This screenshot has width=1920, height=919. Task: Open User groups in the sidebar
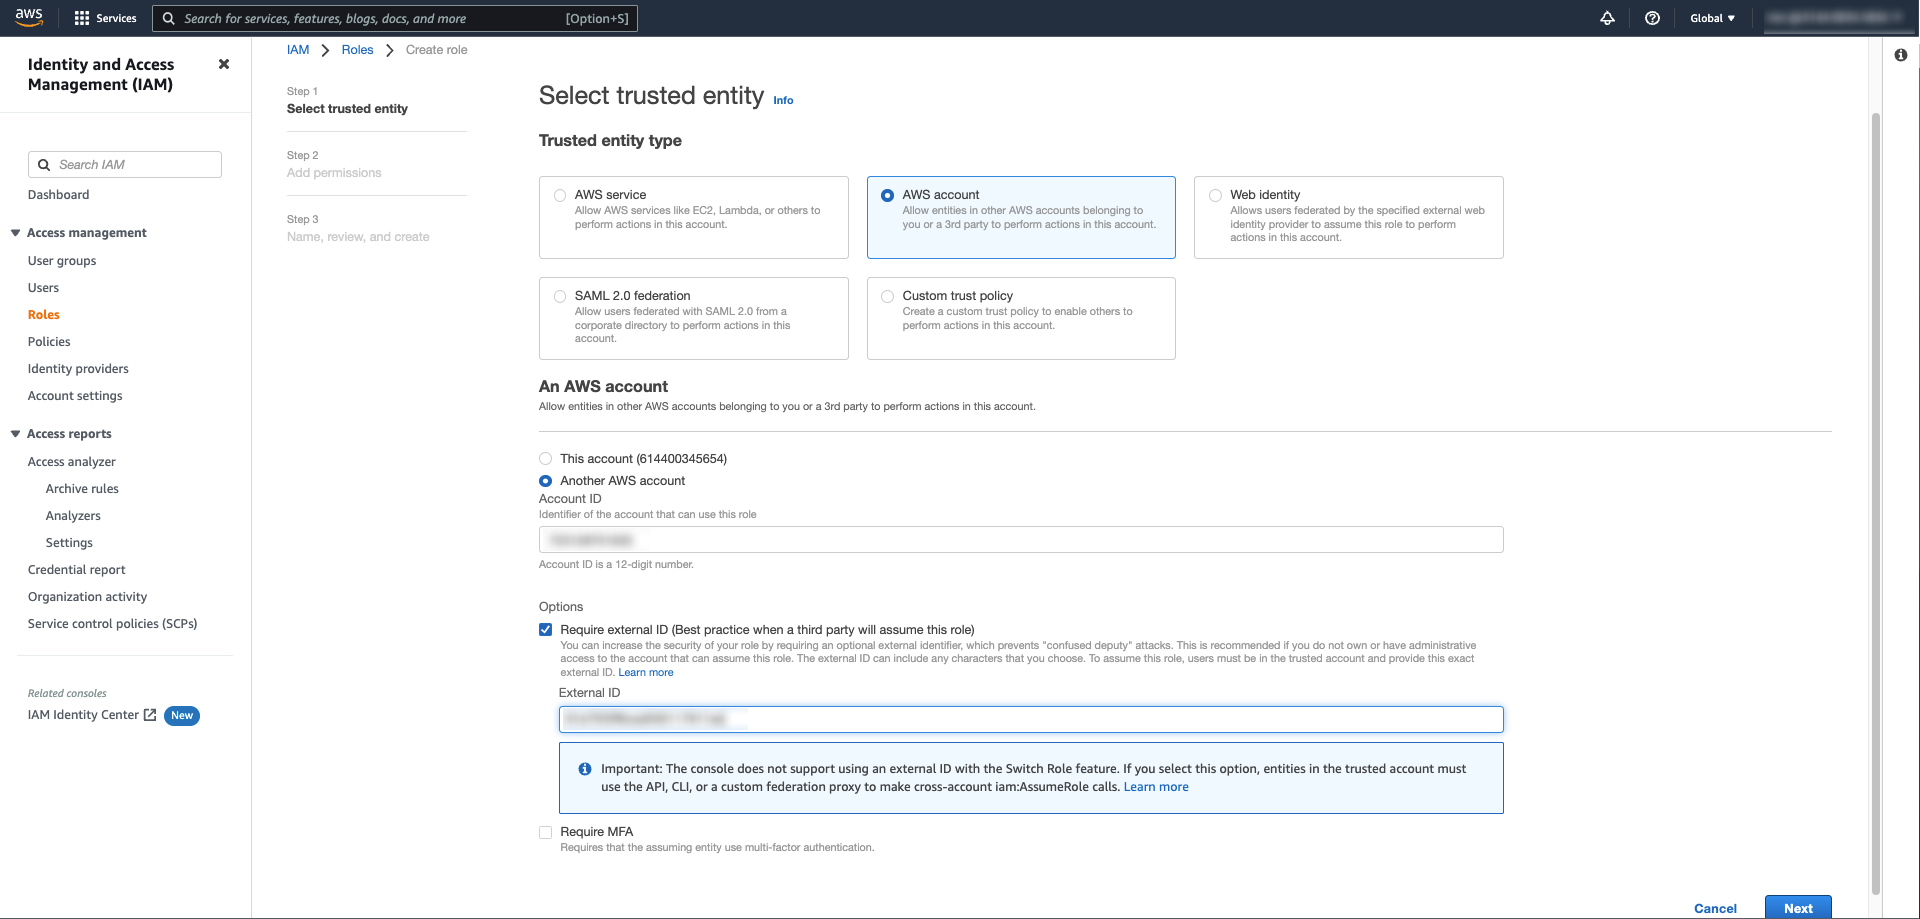click(62, 261)
